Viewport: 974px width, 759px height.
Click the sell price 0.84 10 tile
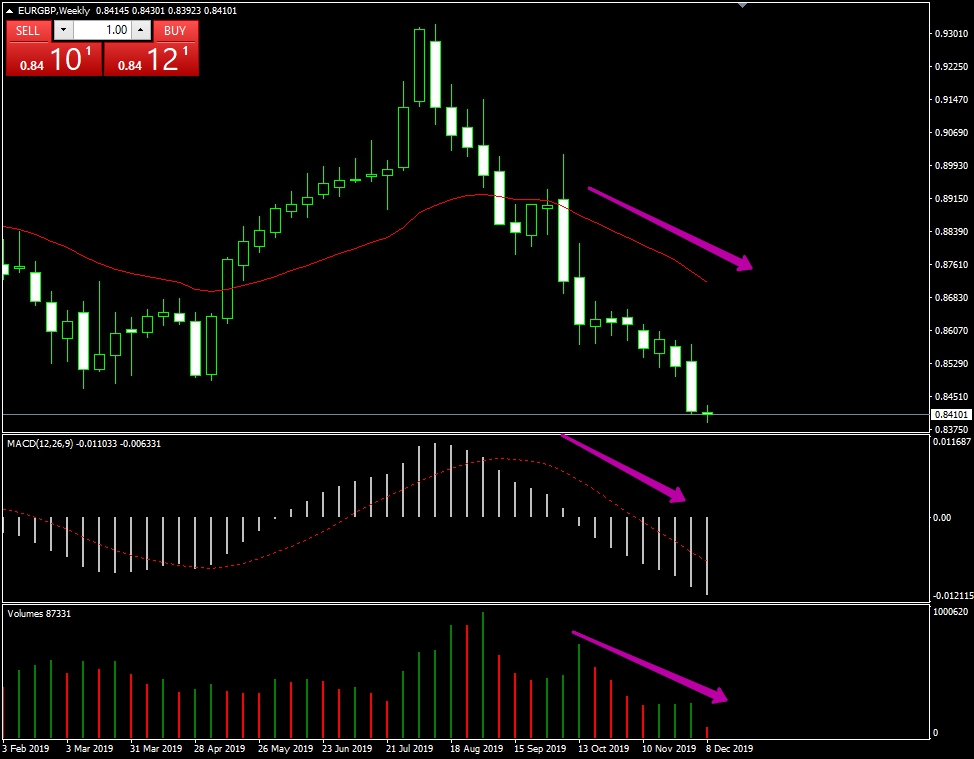point(53,60)
